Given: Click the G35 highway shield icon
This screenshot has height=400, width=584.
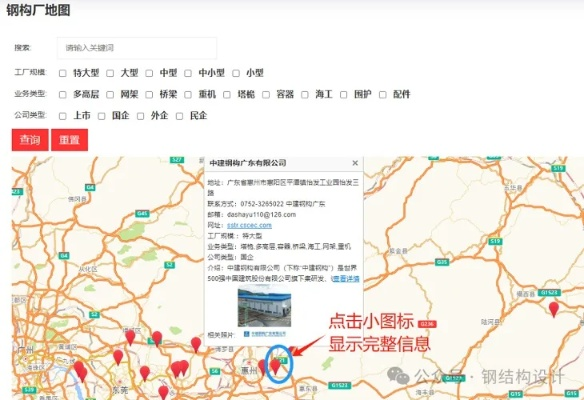Looking at the screenshot, I should tap(442, 262).
